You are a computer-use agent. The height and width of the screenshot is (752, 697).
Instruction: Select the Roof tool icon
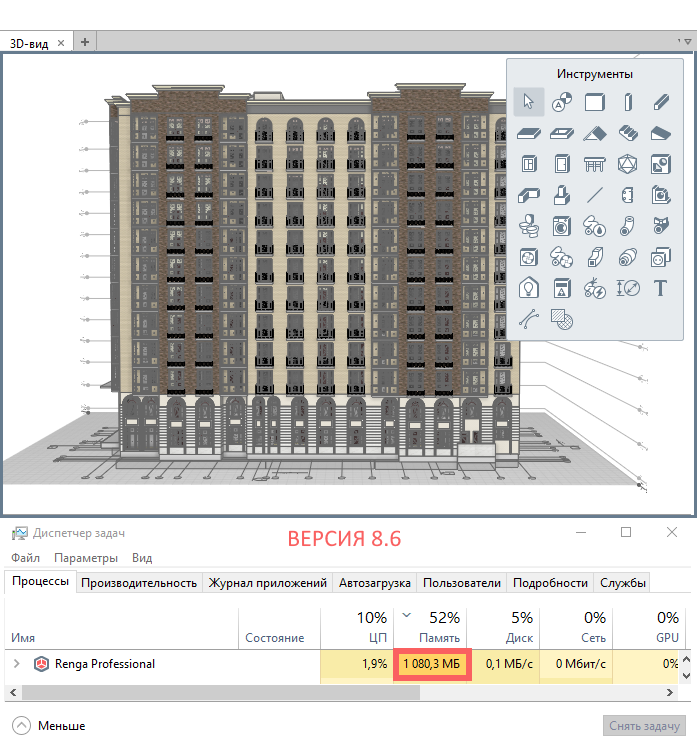[595, 133]
